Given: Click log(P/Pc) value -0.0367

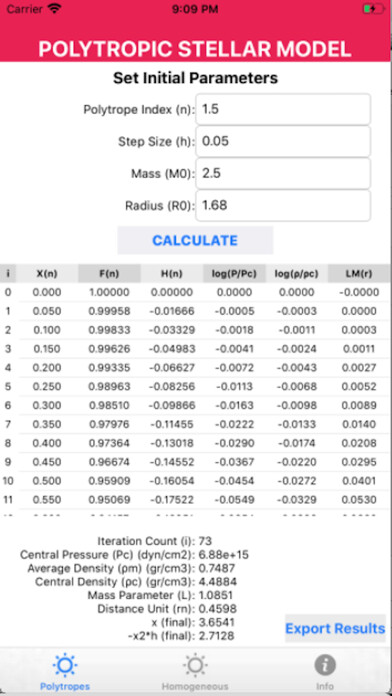Looking at the screenshot, I should click(x=234, y=463).
